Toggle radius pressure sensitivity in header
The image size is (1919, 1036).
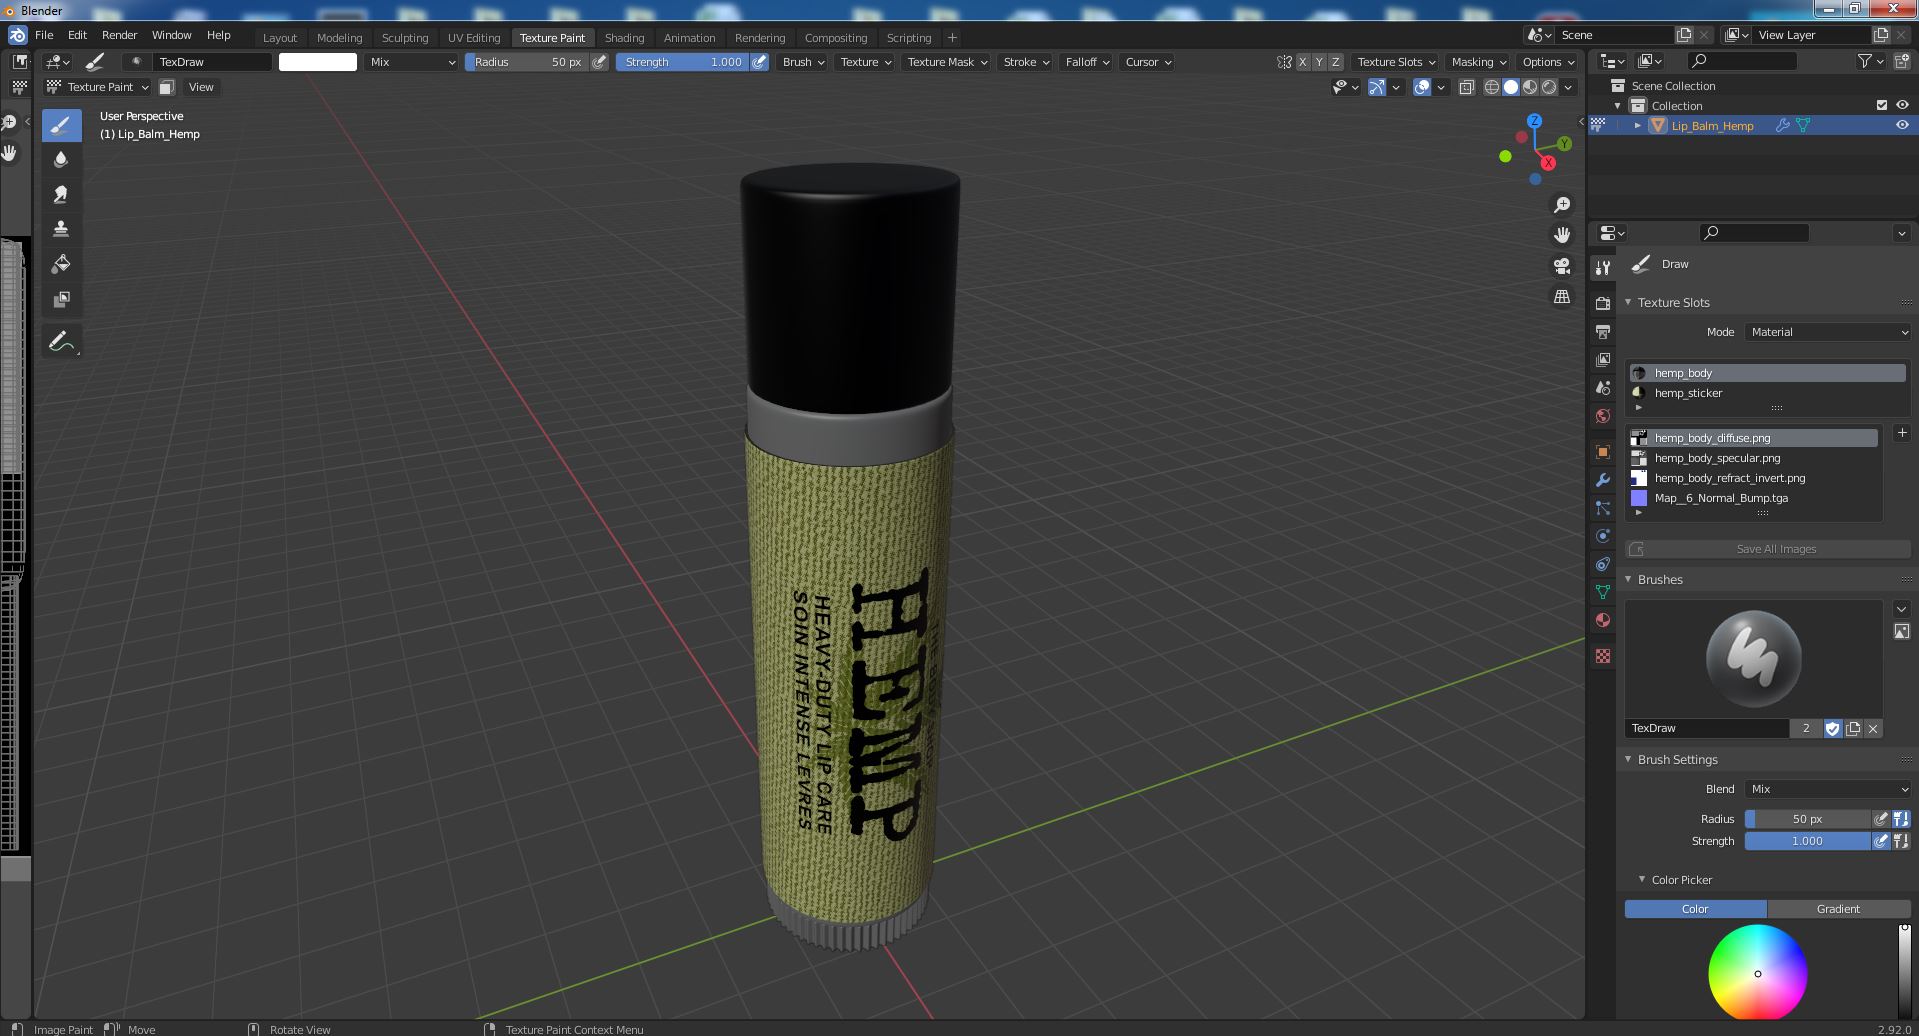599,62
